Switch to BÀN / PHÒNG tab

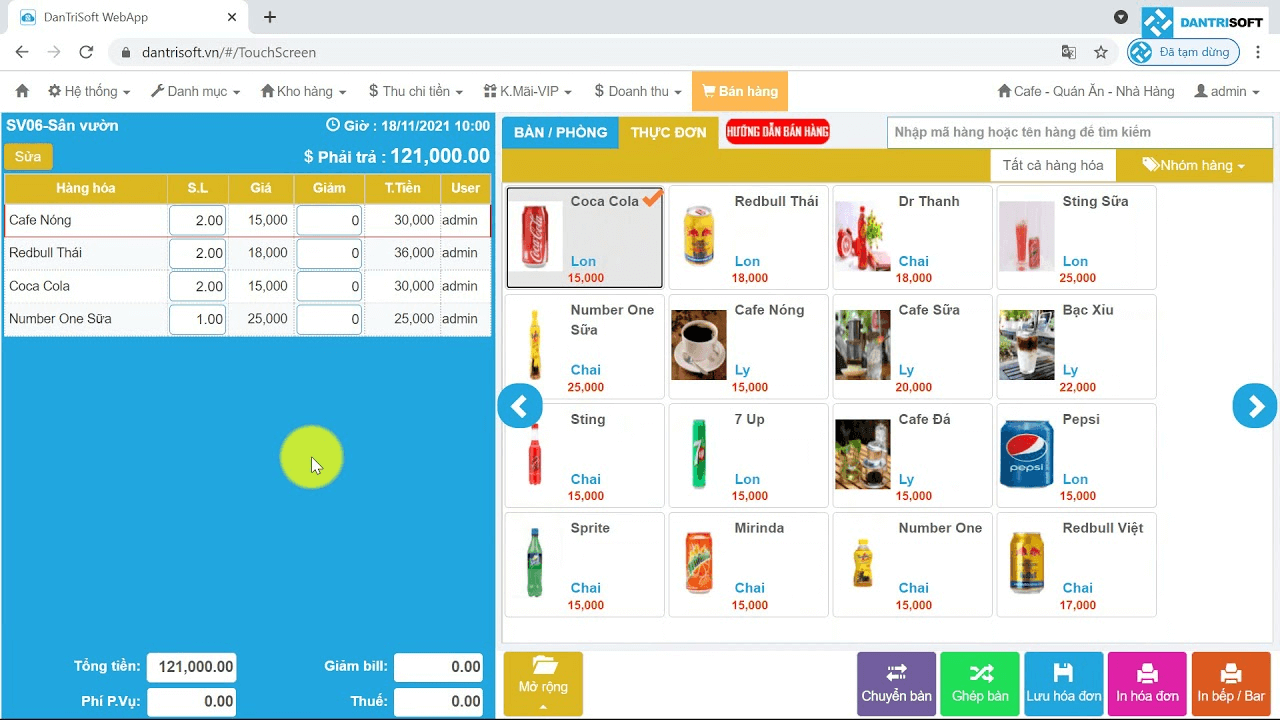[x=560, y=132]
